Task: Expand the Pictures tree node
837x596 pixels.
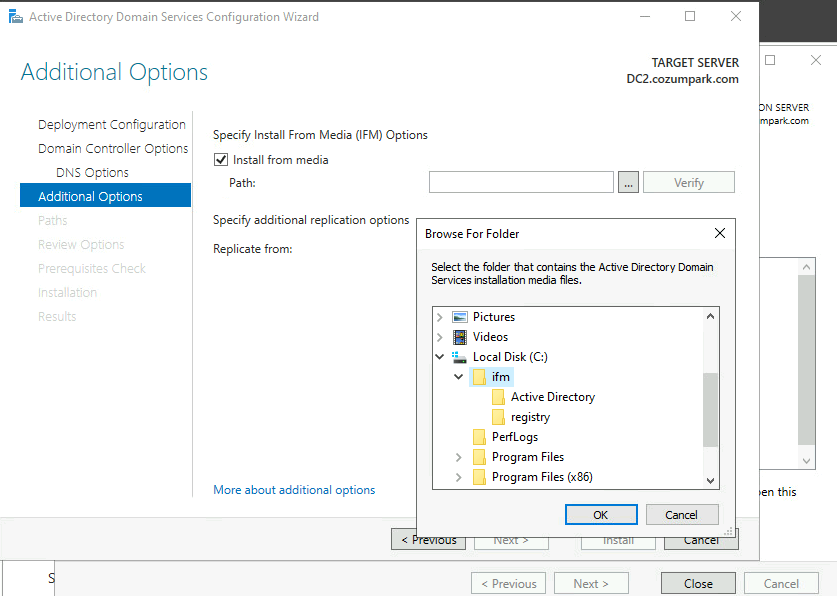Action: click(x=440, y=317)
